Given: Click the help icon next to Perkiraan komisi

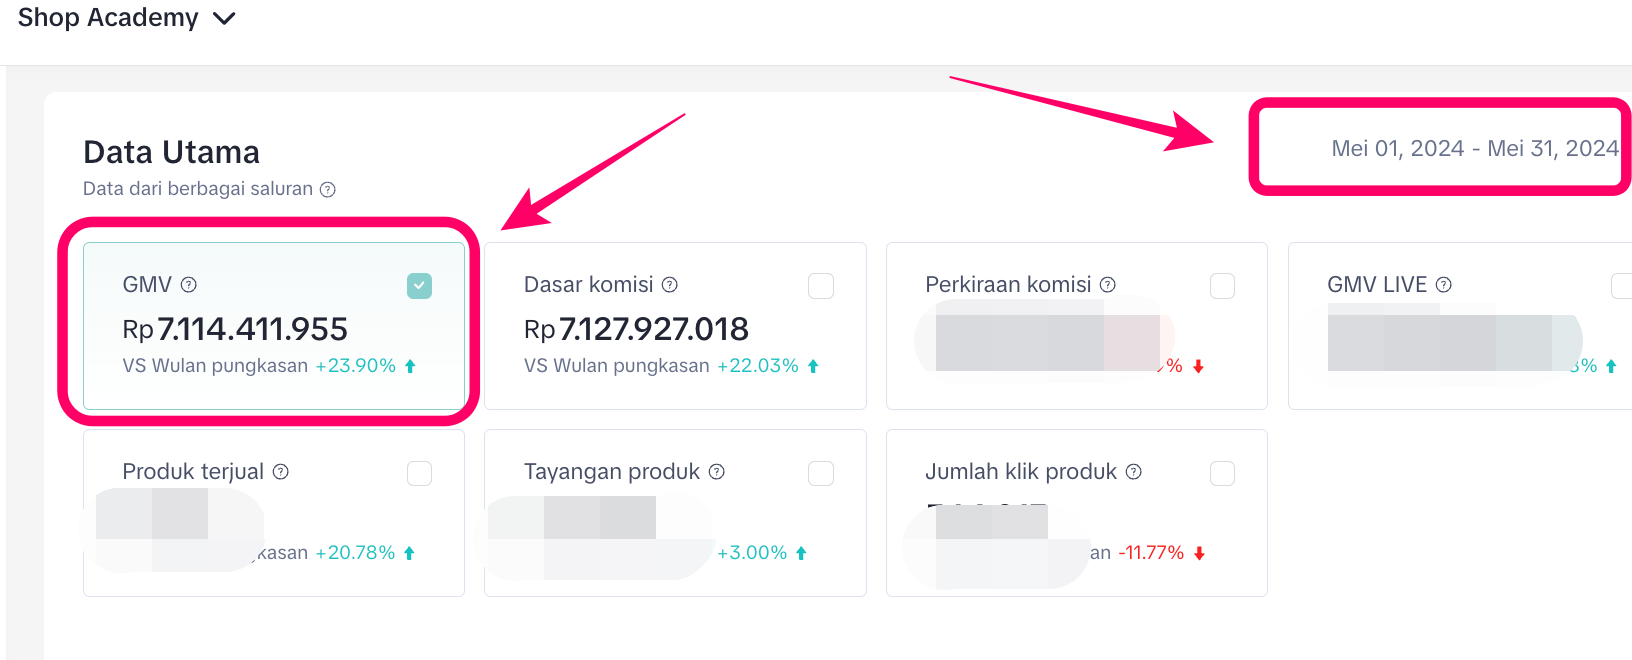Looking at the screenshot, I should tap(1108, 285).
